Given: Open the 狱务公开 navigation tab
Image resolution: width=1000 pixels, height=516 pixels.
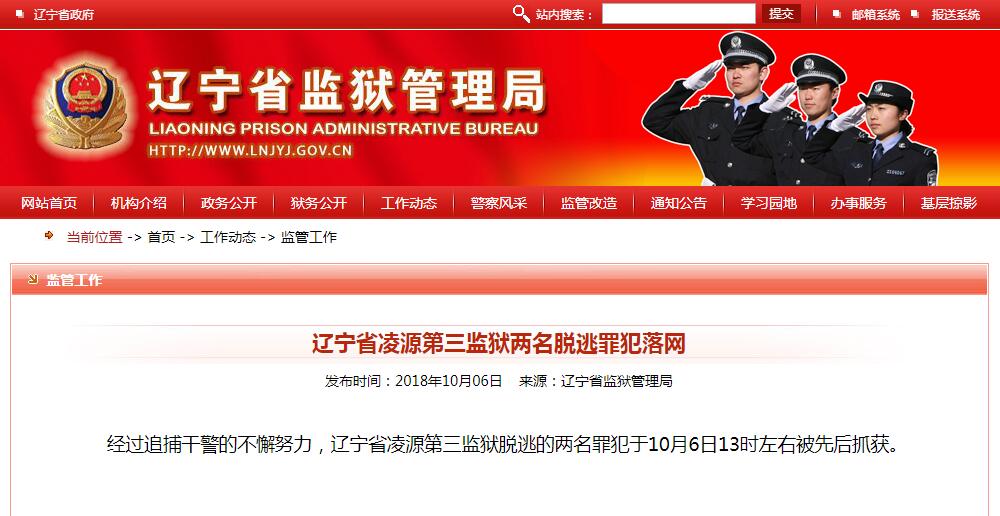Looking at the screenshot, I should (318, 203).
